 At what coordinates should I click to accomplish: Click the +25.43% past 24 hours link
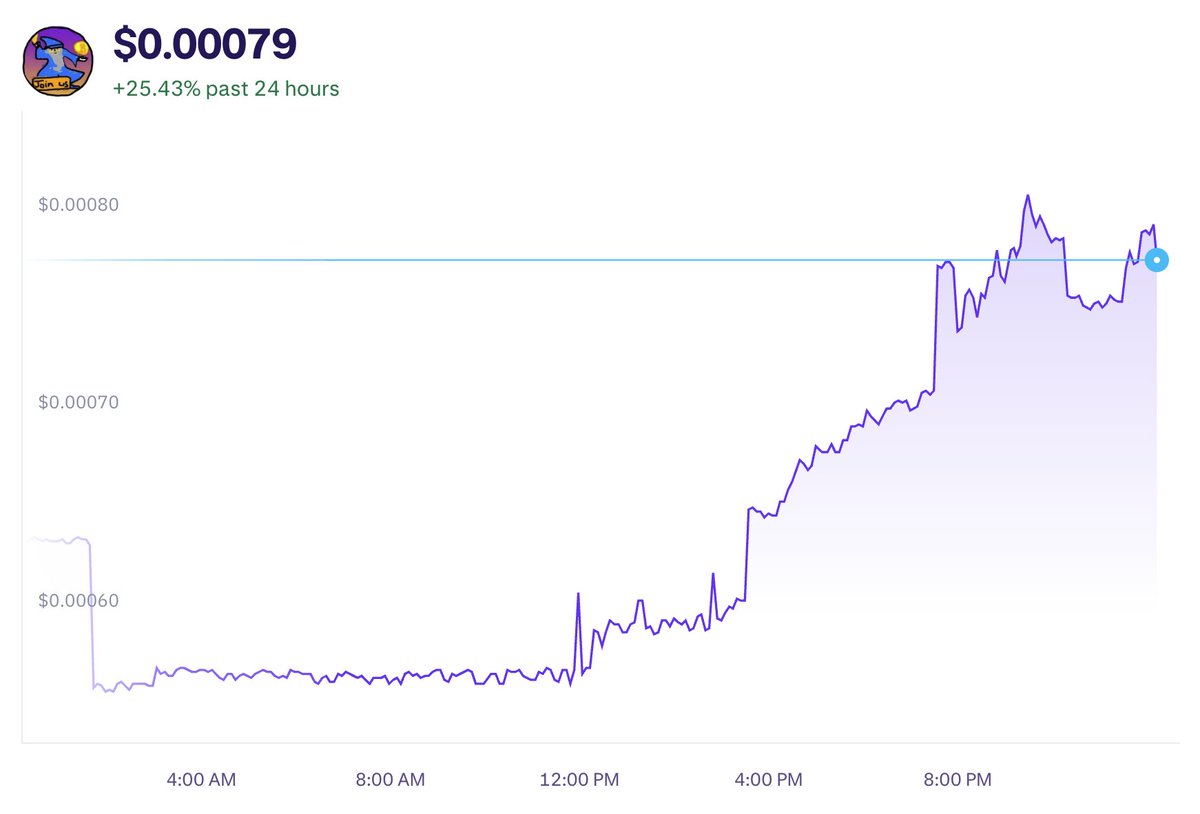click(225, 88)
